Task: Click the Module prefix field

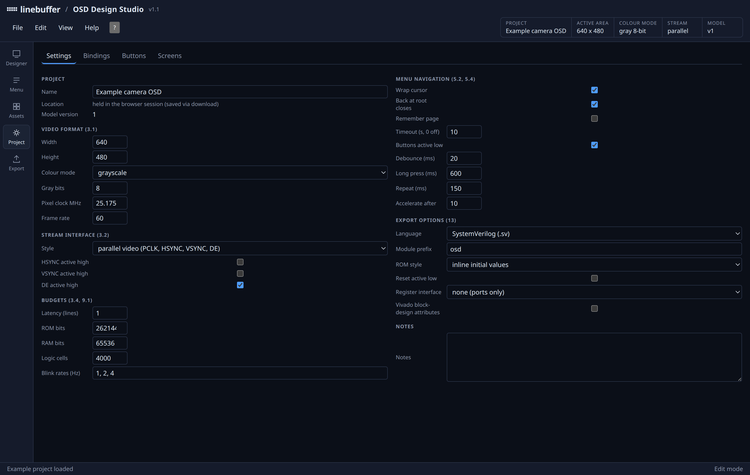Action: (x=594, y=249)
